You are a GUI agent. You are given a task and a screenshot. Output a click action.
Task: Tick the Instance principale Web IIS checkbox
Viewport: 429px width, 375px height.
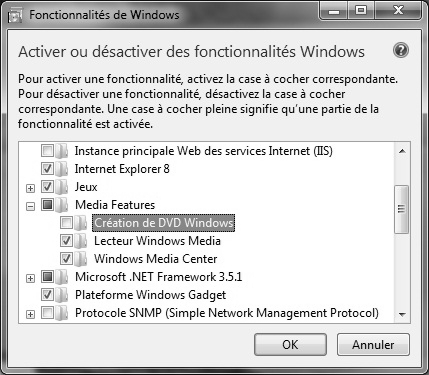click(x=47, y=151)
